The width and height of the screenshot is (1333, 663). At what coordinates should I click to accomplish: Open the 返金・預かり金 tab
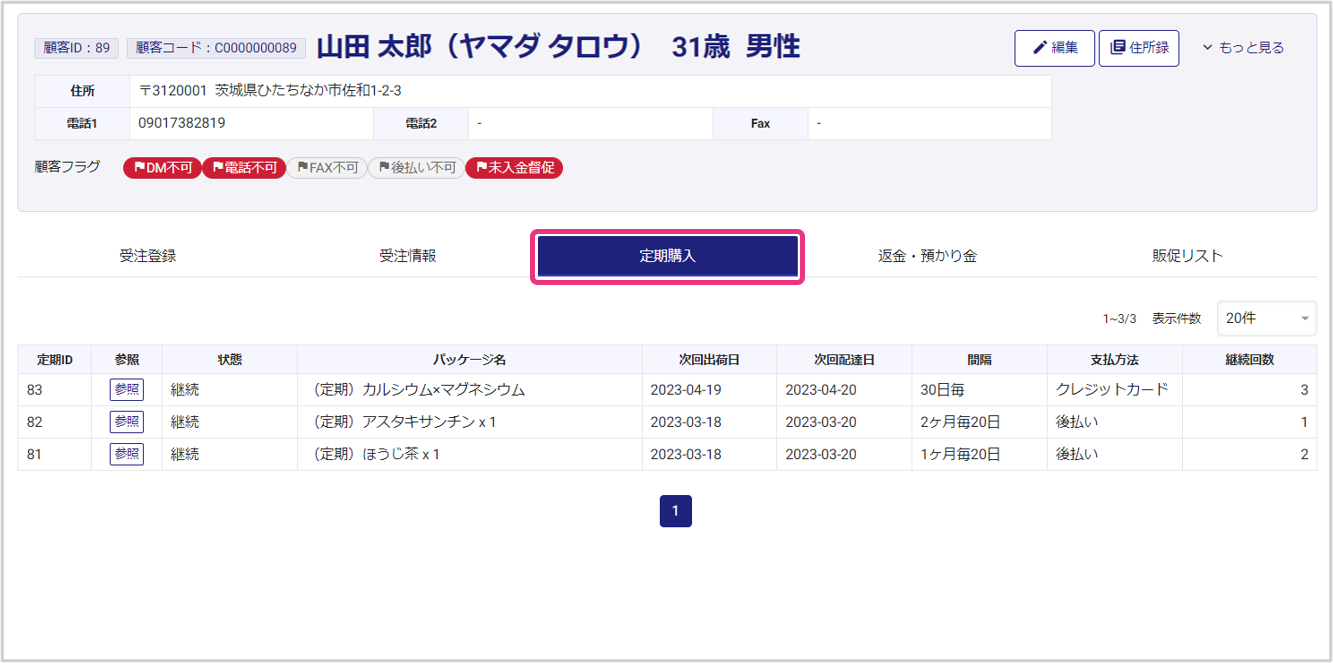pyautogui.click(x=927, y=256)
